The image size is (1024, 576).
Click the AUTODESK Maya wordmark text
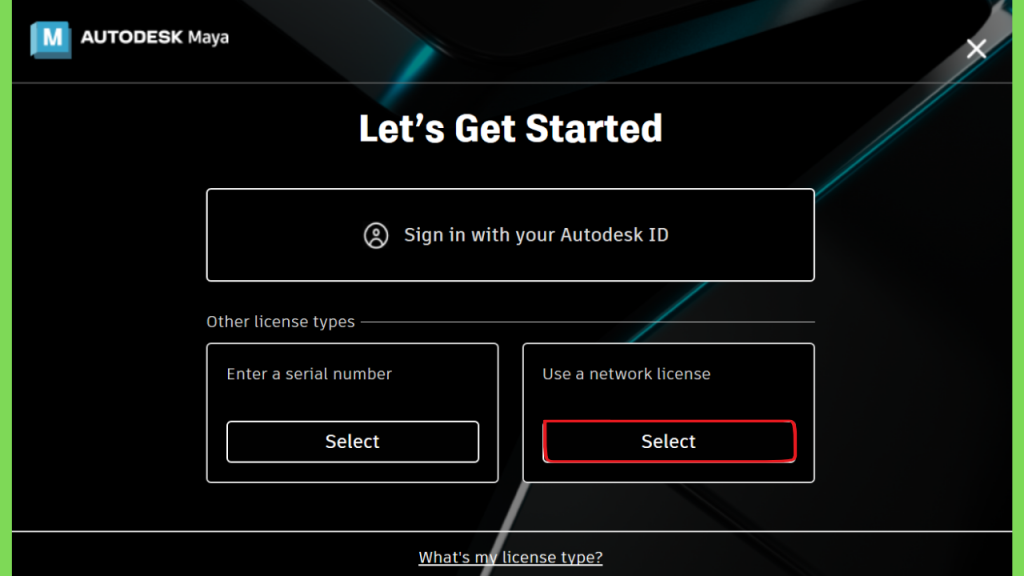[155, 37]
